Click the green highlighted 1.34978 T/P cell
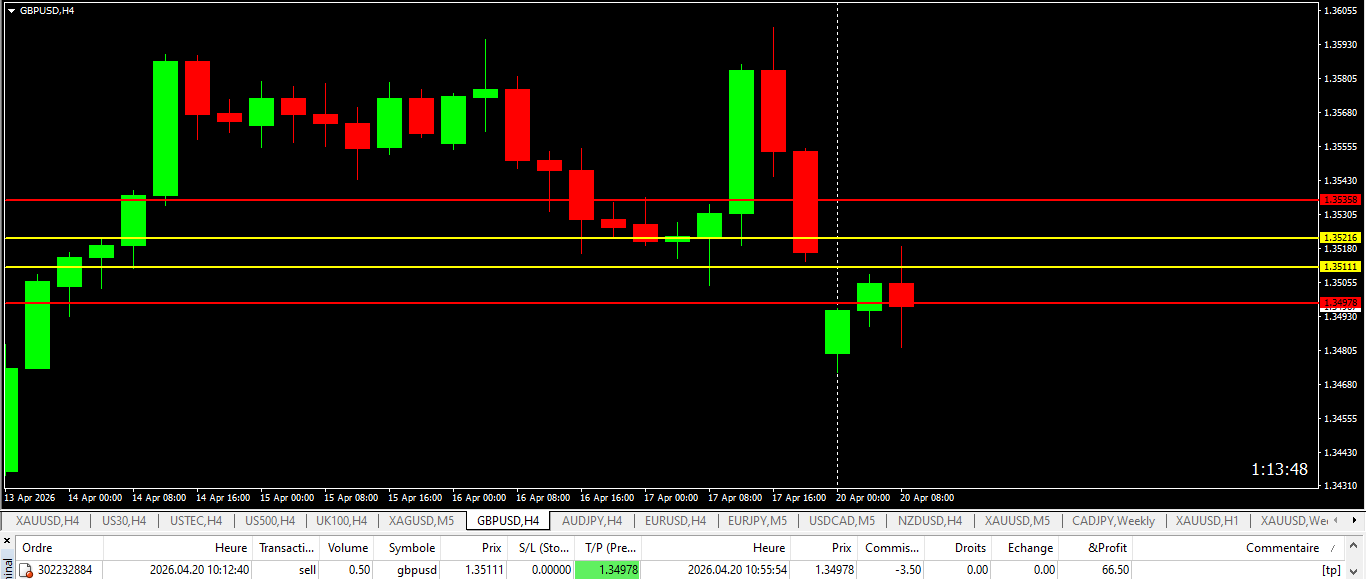 [607, 570]
